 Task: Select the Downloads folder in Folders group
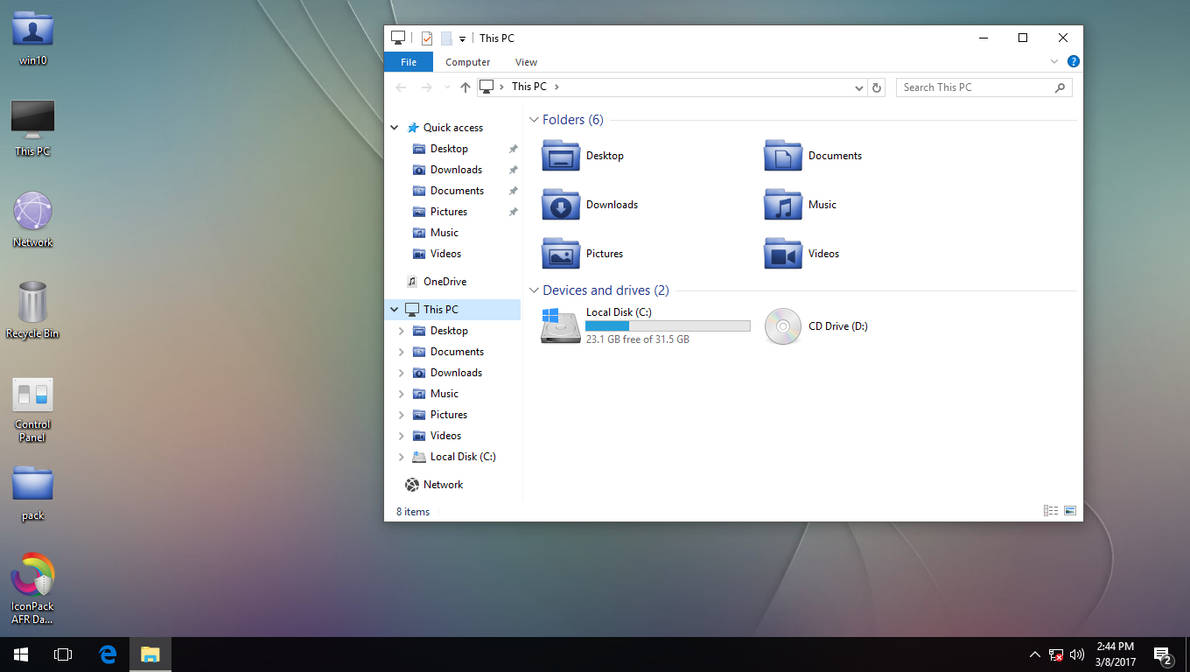point(590,205)
